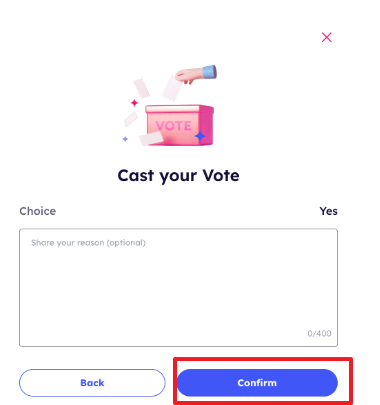The width and height of the screenshot is (380, 405).
Task: Click the Cast your Vote heading
Action: pos(178,176)
